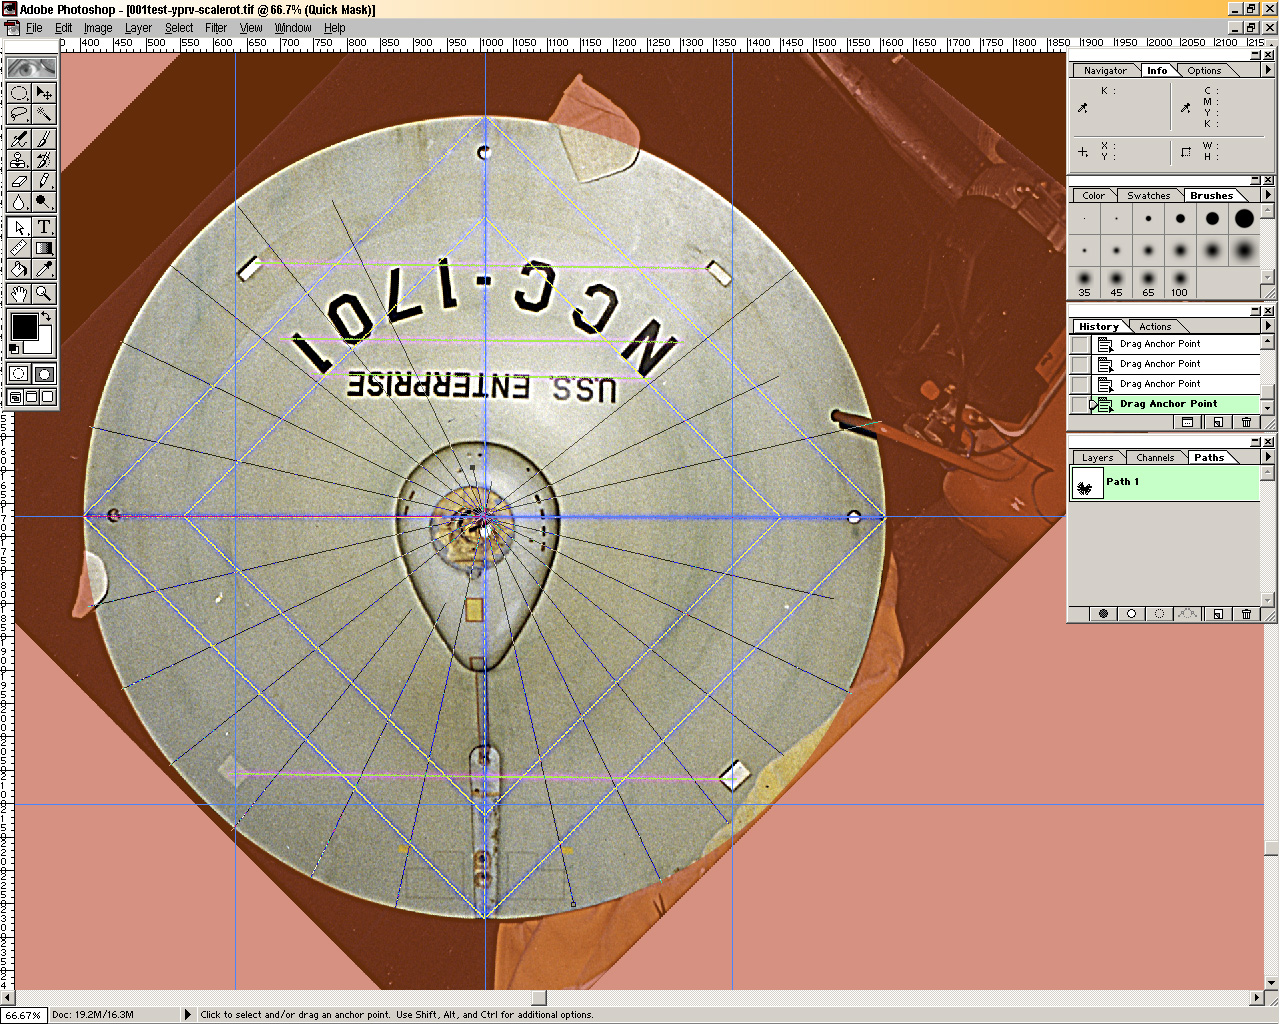Click the Path 1 thumbnail
This screenshot has height=1024, width=1280.
pyautogui.click(x=1087, y=484)
